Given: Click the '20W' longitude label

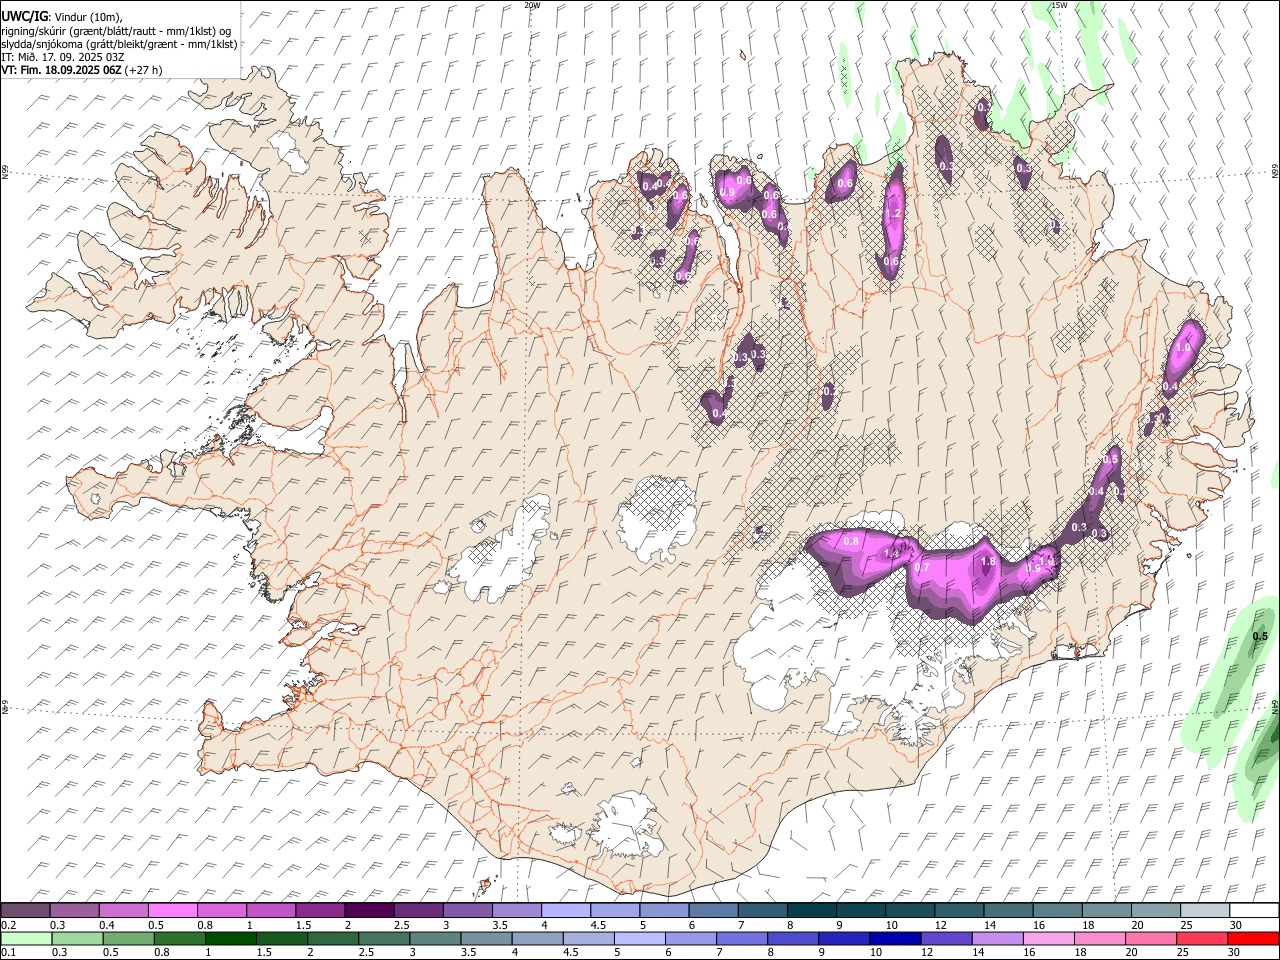Looking at the screenshot, I should coord(532,5).
